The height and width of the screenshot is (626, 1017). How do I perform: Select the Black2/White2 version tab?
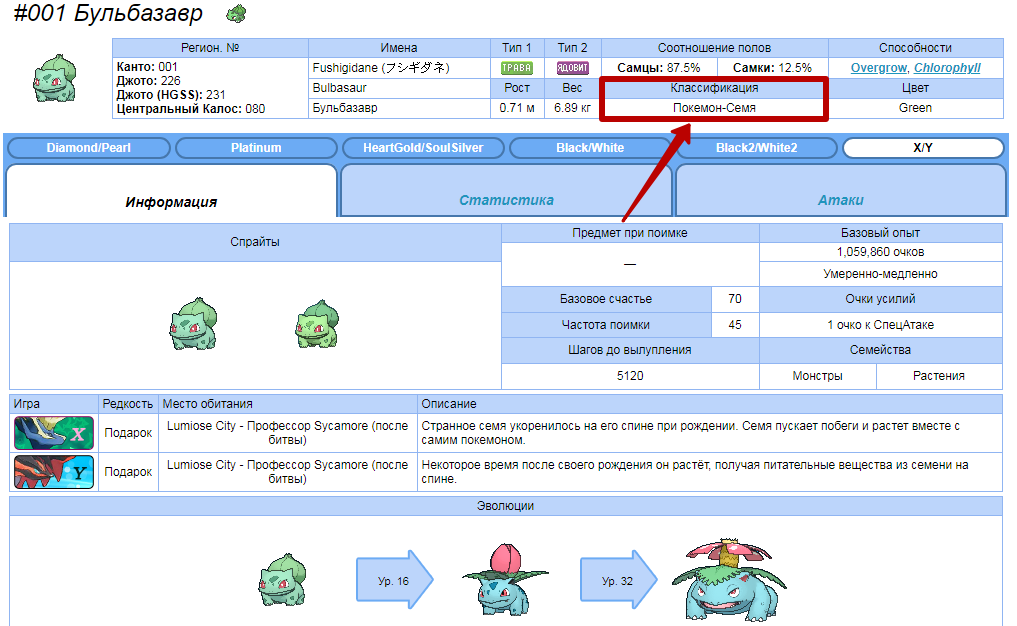tap(756, 148)
